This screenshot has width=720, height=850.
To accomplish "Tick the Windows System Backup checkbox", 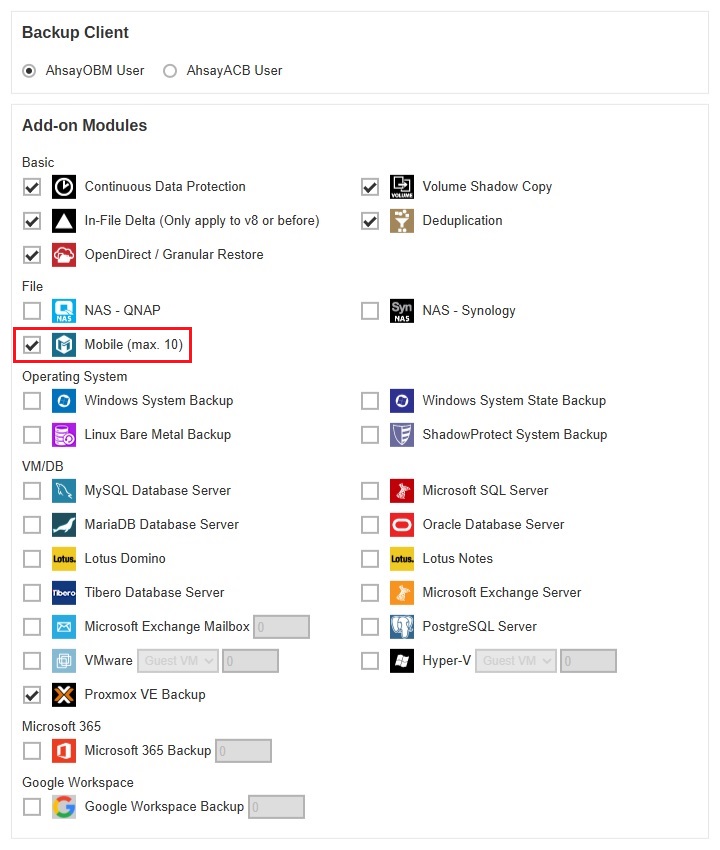I will point(32,401).
